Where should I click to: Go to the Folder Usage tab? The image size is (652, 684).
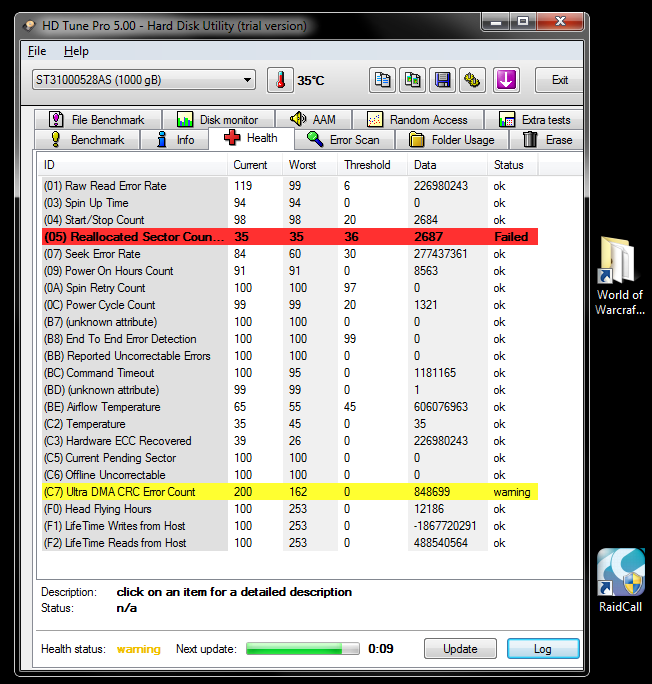[451, 140]
